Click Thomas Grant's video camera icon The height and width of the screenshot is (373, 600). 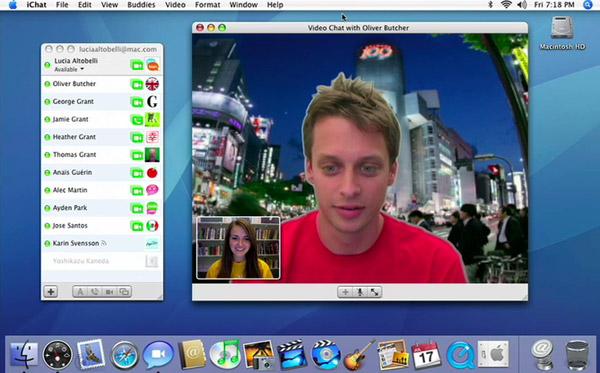point(137,155)
